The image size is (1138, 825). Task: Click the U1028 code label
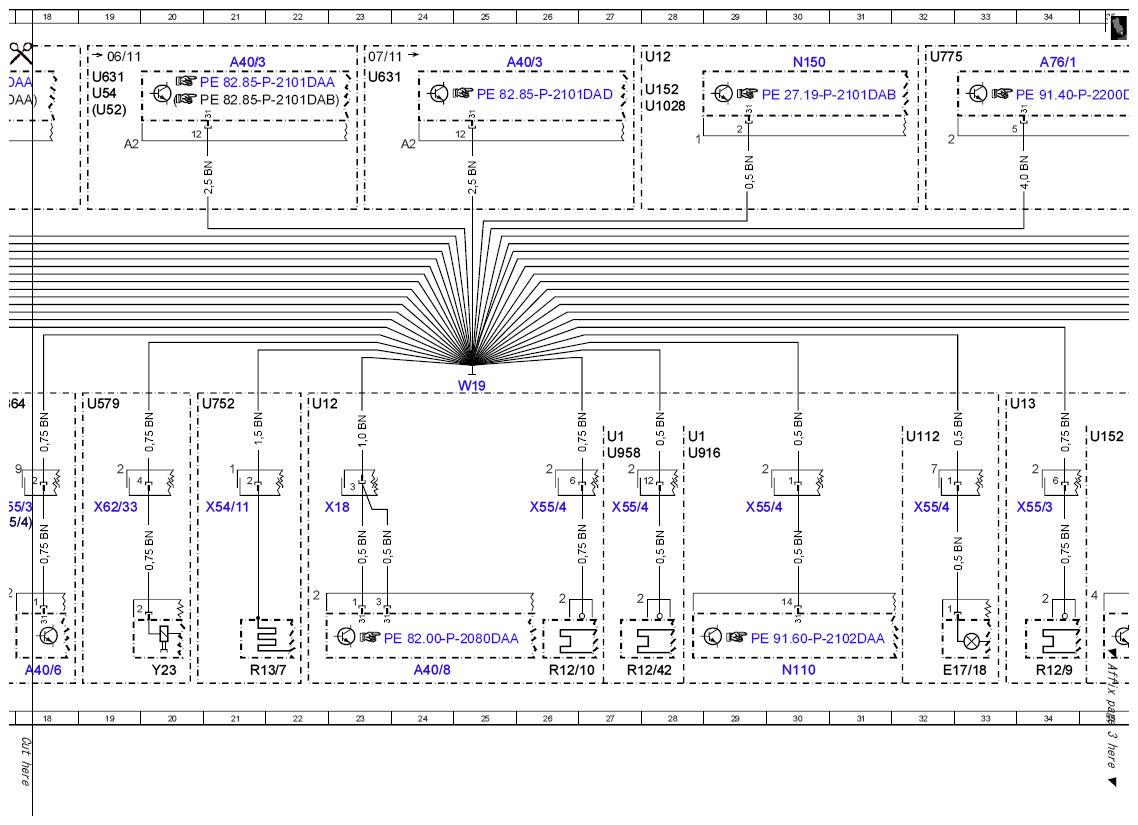(x=666, y=106)
